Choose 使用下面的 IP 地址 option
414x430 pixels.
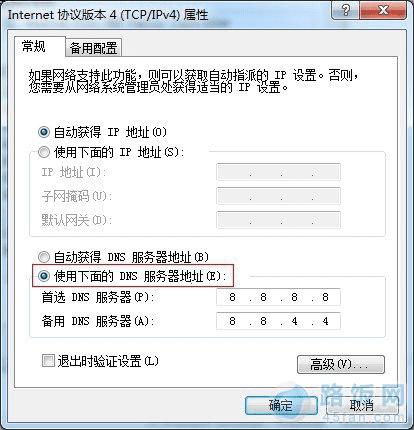pyautogui.click(x=44, y=152)
